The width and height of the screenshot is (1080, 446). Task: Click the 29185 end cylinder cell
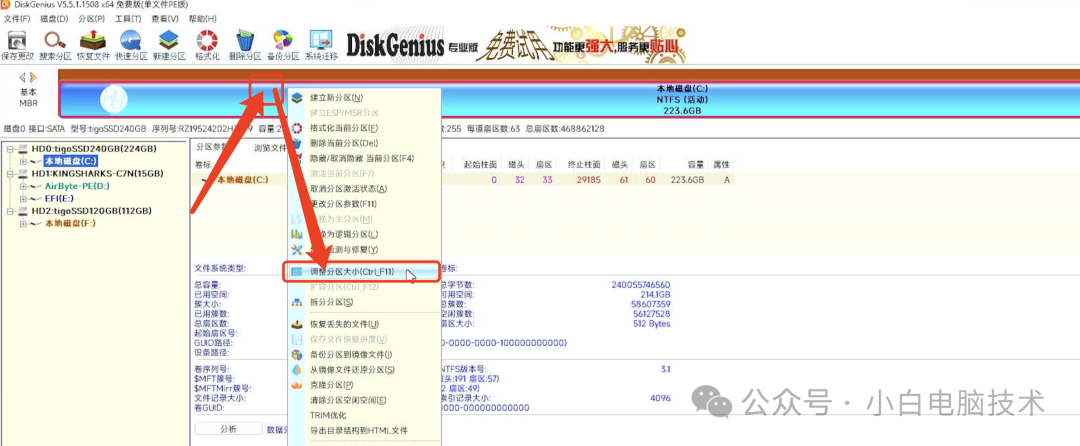tap(590, 180)
